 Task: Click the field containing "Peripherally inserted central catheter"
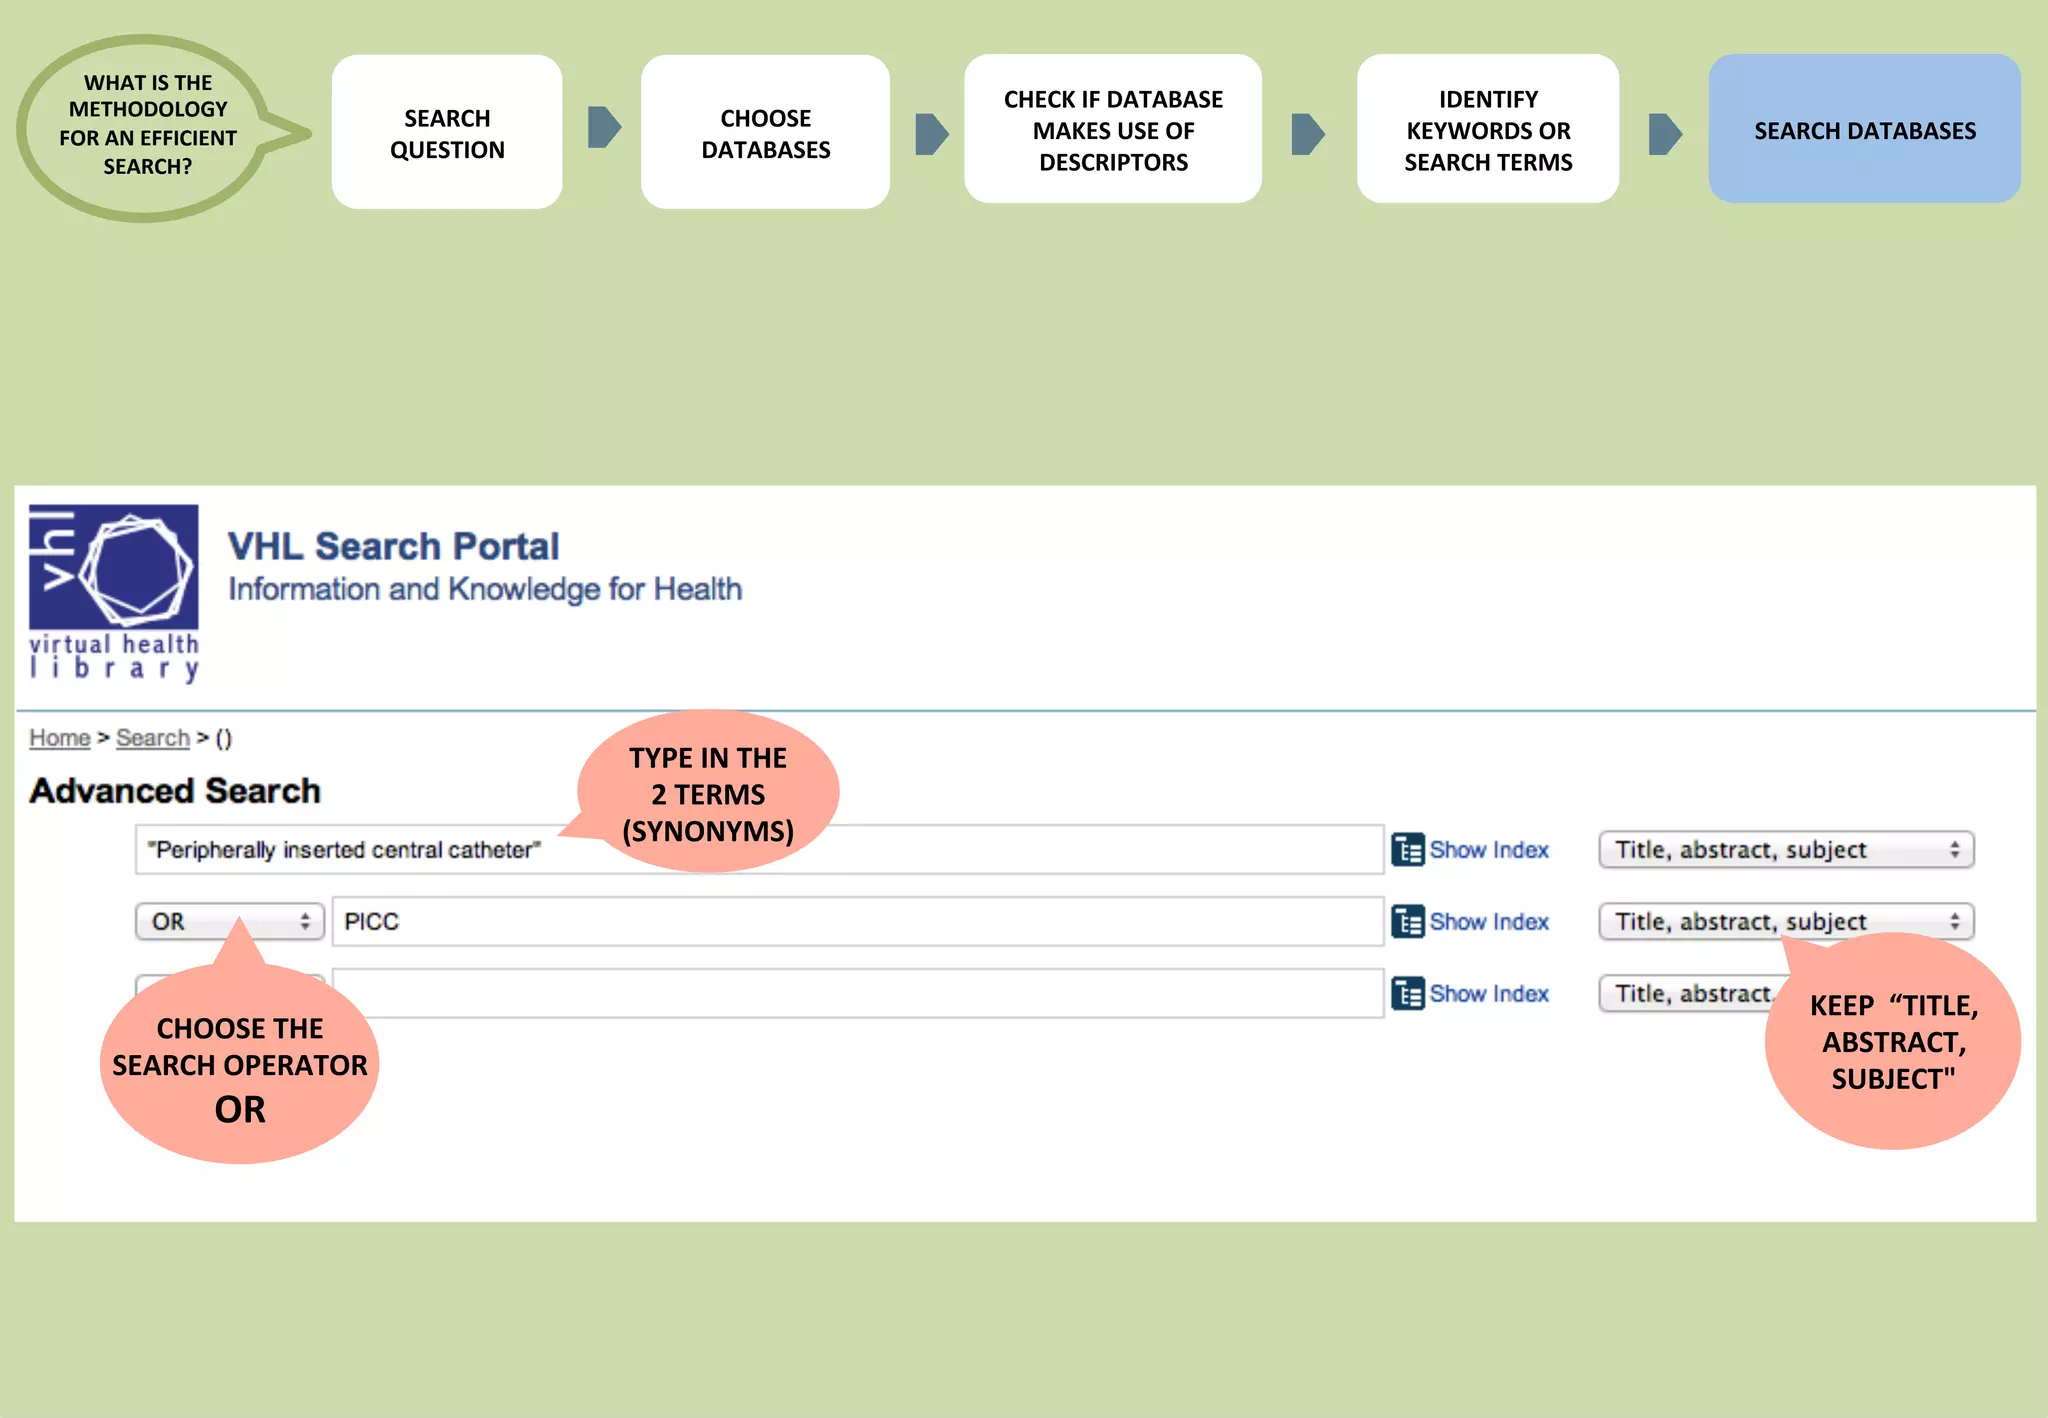760,850
